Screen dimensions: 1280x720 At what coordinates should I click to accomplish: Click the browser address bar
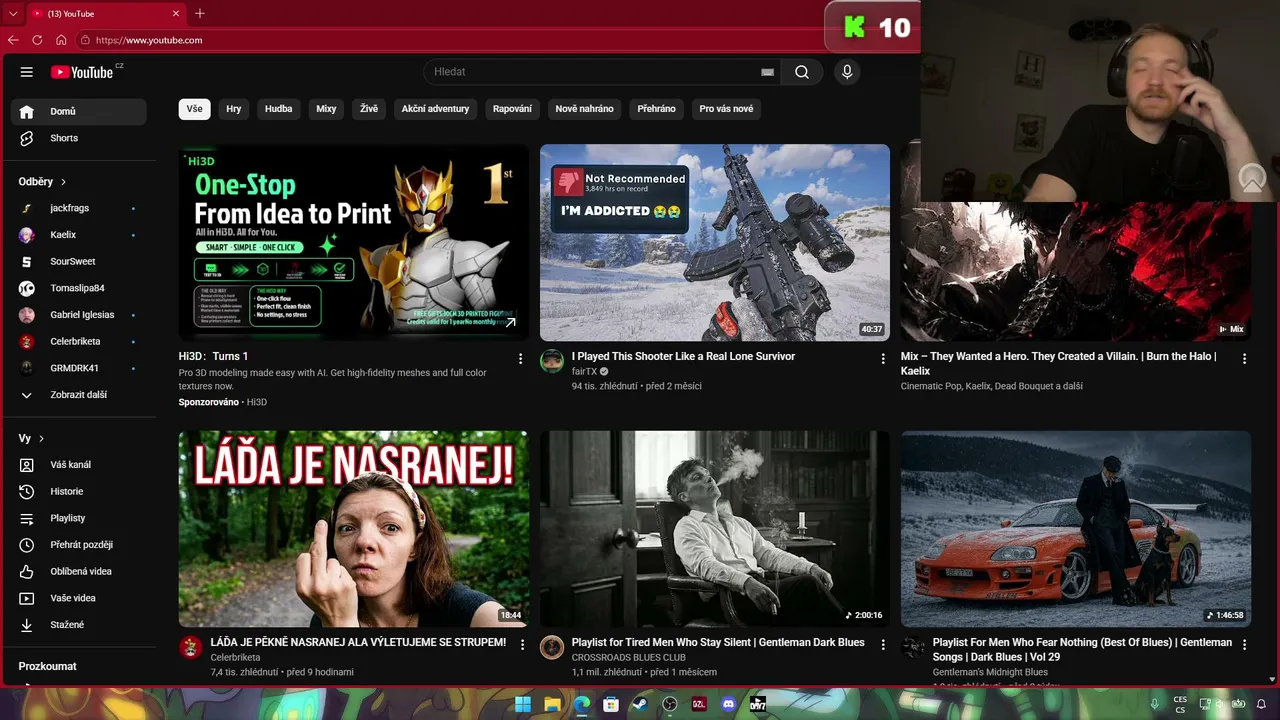tap(450, 40)
